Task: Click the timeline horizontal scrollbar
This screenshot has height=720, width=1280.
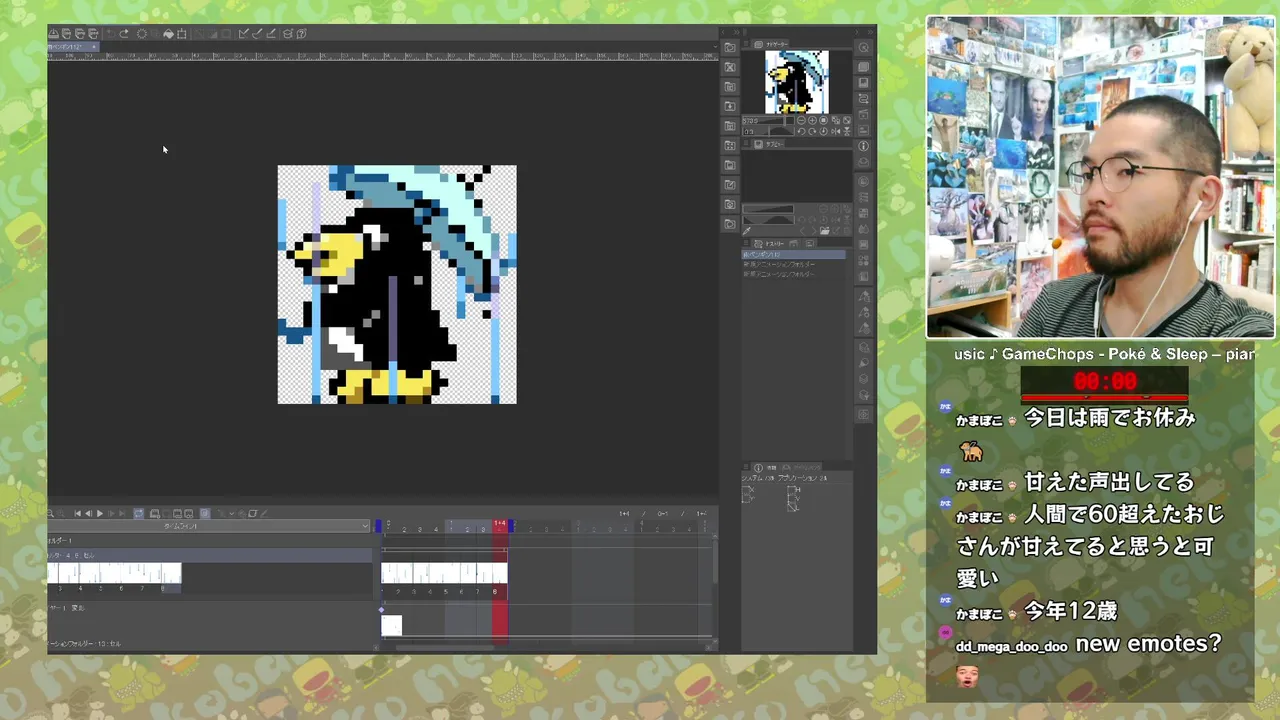Action: [x=444, y=647]
